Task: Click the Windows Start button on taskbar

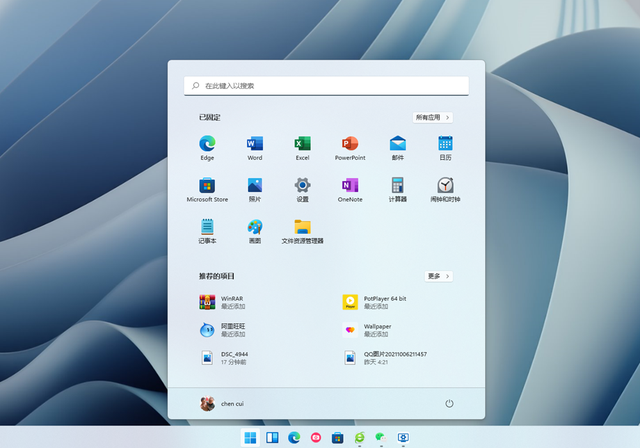Action: (250, 438)
